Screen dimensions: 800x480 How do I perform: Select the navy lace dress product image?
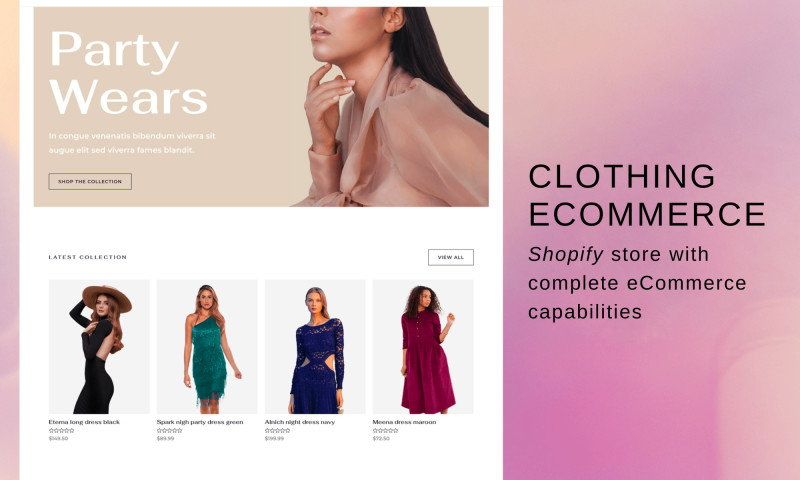(x=315, y=346)
